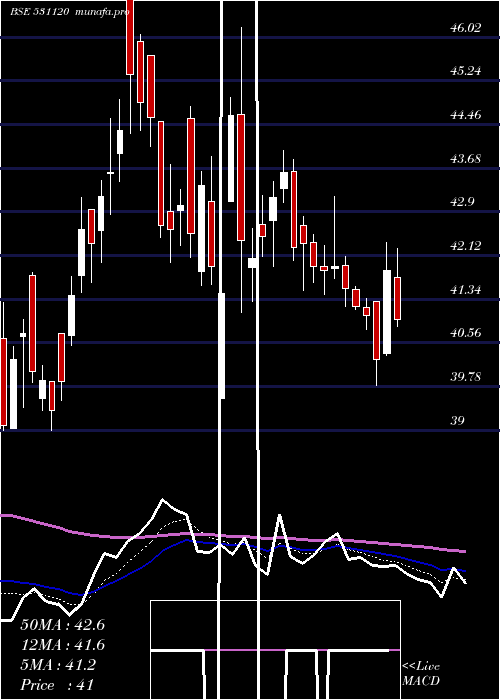Click the 39.78 price axis label
Screen dimensions: 500x700
(x=465, y=377)
